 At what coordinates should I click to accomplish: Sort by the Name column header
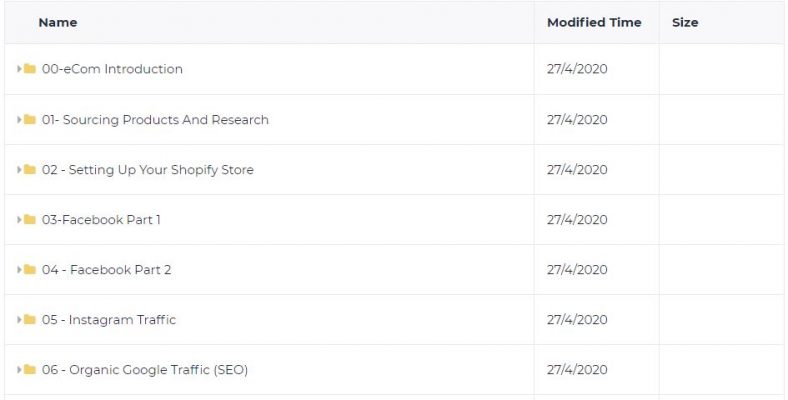tap(58, 23)
